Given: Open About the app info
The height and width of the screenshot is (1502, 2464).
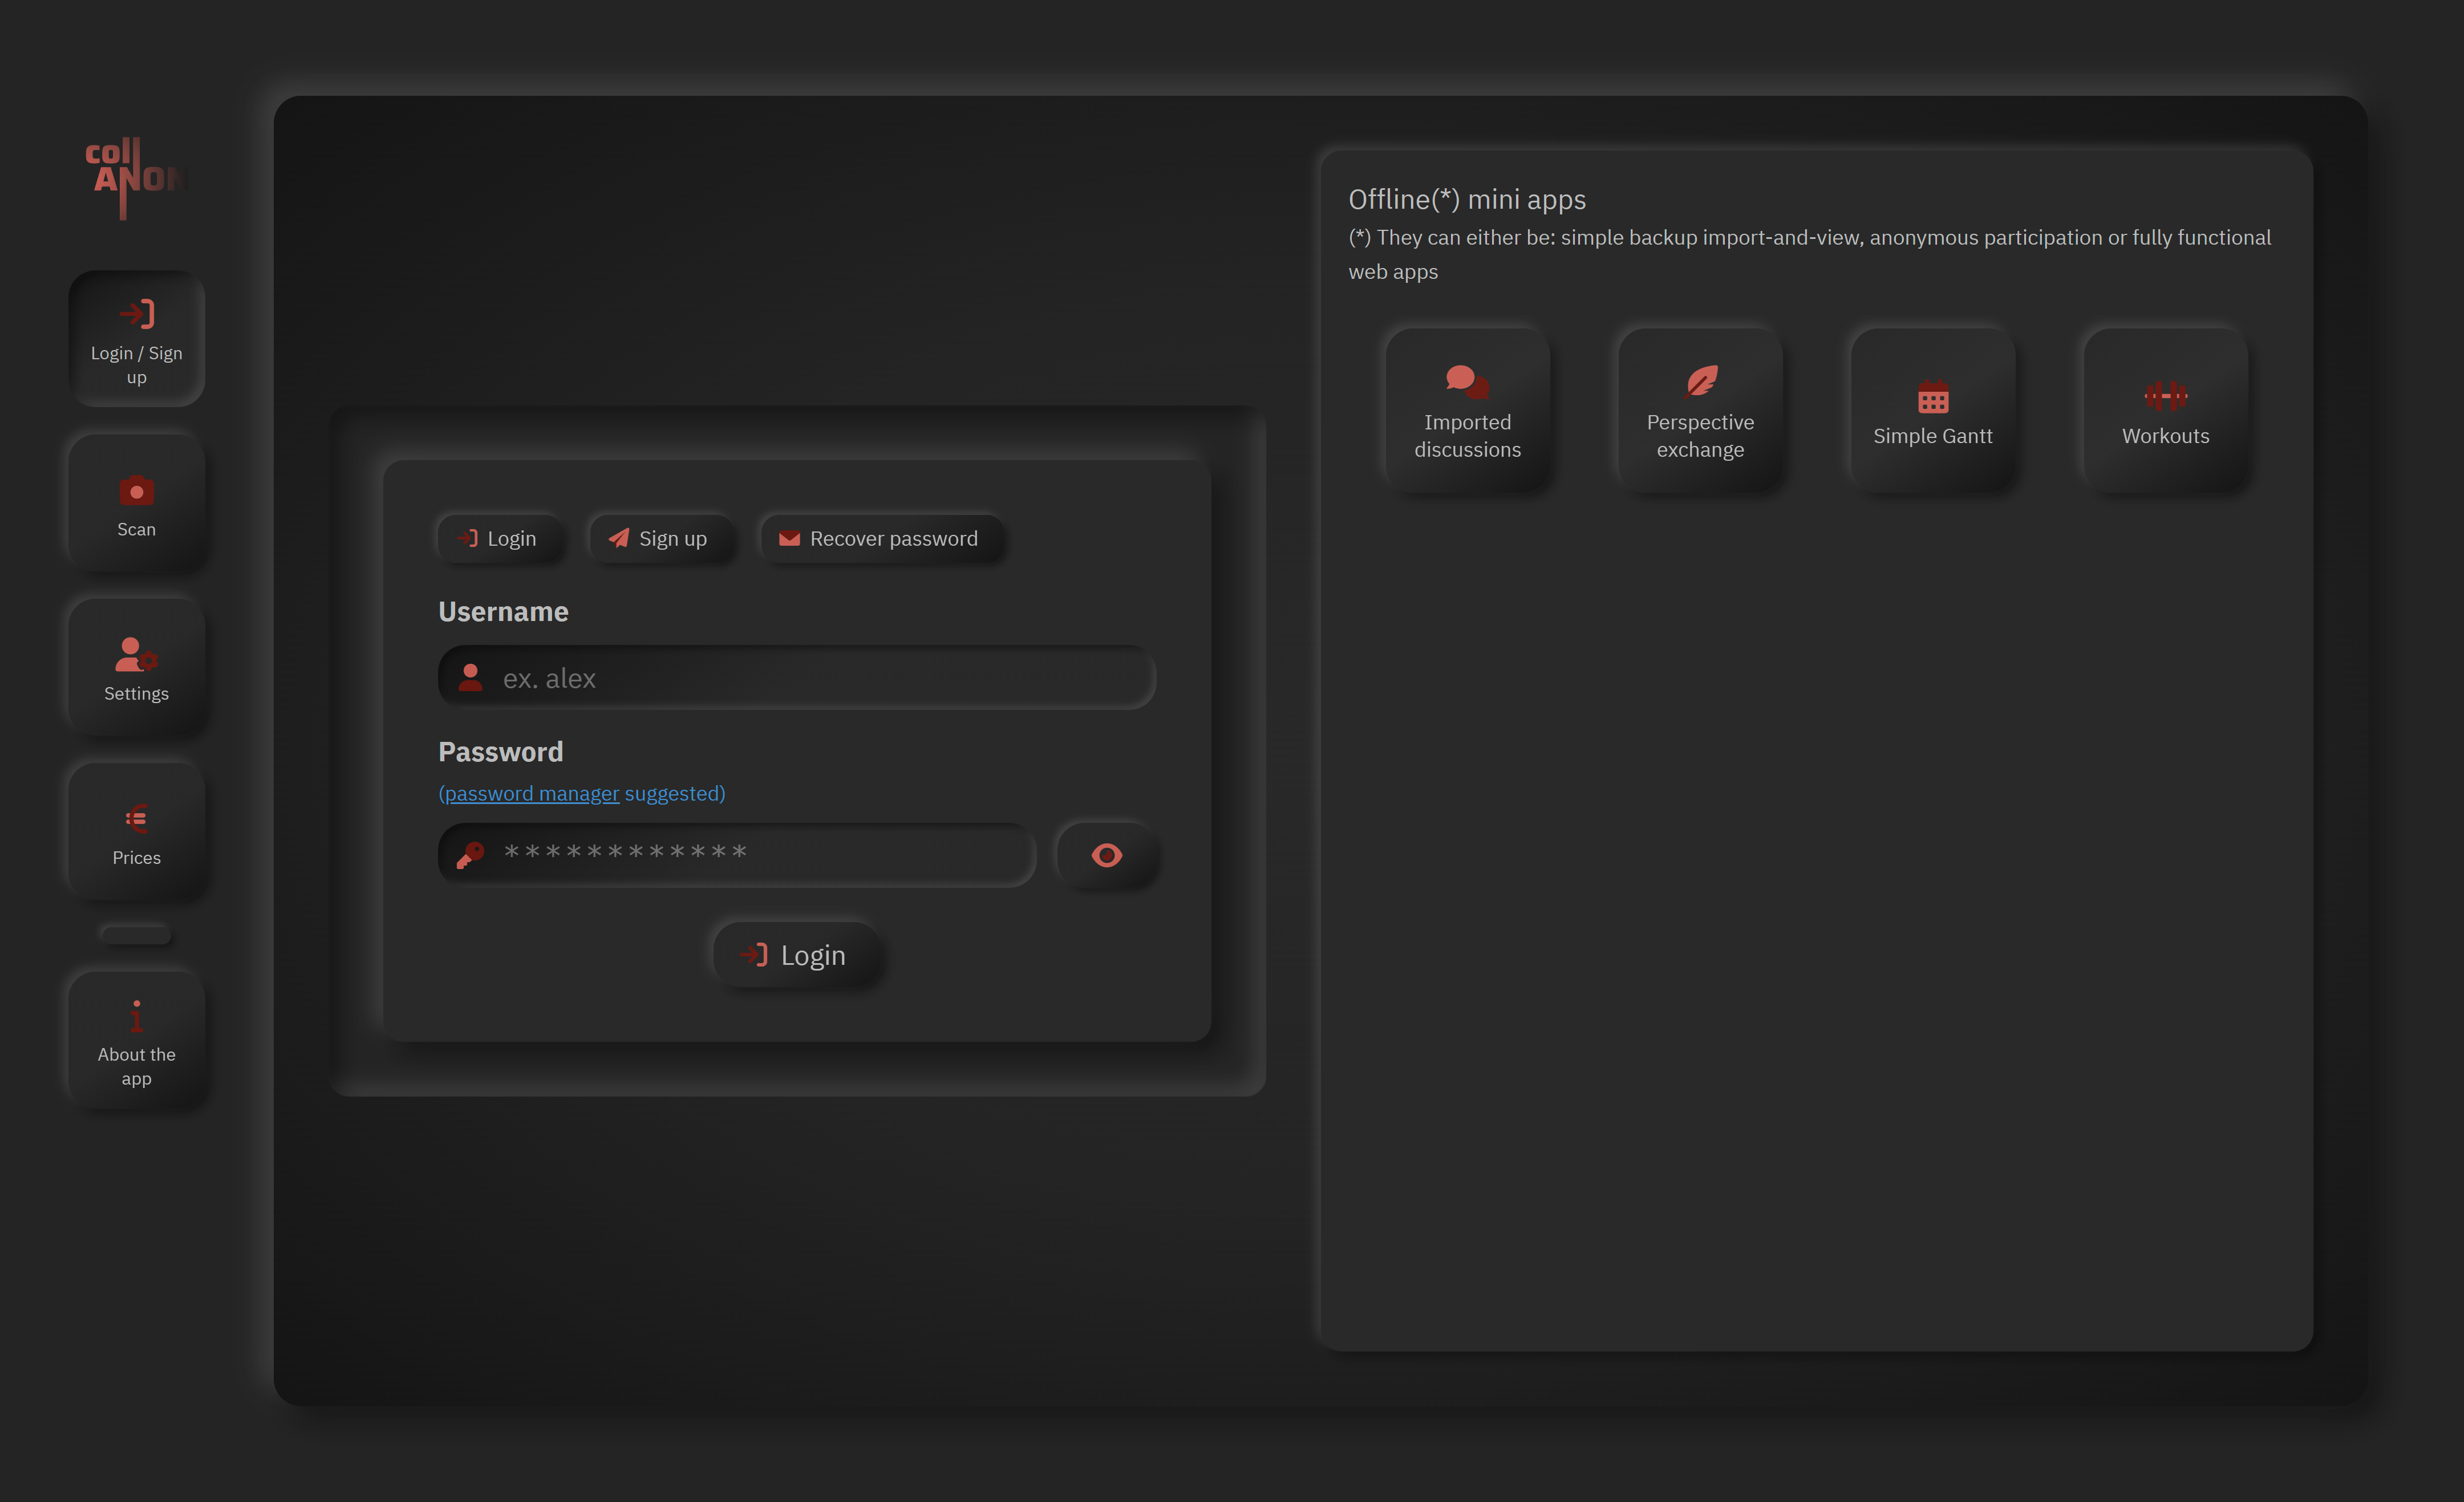Looking at the screenshot, I should pos(136,1041).
